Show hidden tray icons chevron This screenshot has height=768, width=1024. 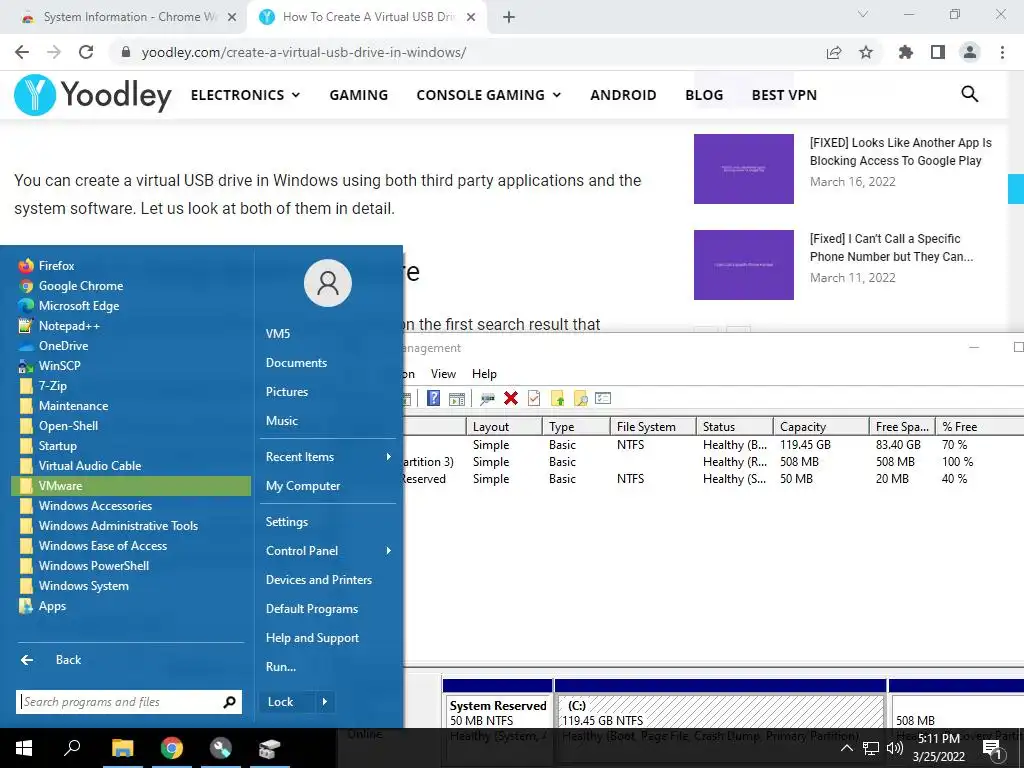[x=846, y=748]
